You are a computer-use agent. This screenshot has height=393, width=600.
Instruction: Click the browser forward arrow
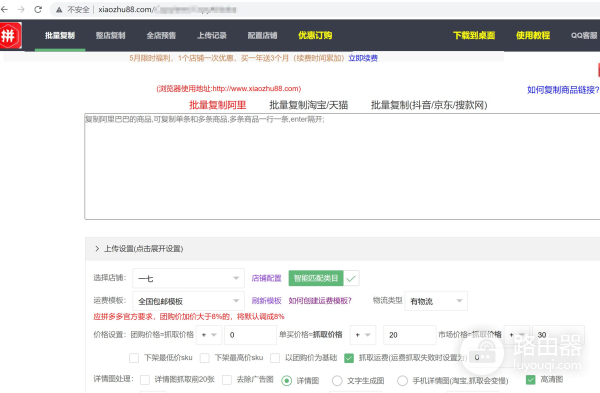point(21,9)
